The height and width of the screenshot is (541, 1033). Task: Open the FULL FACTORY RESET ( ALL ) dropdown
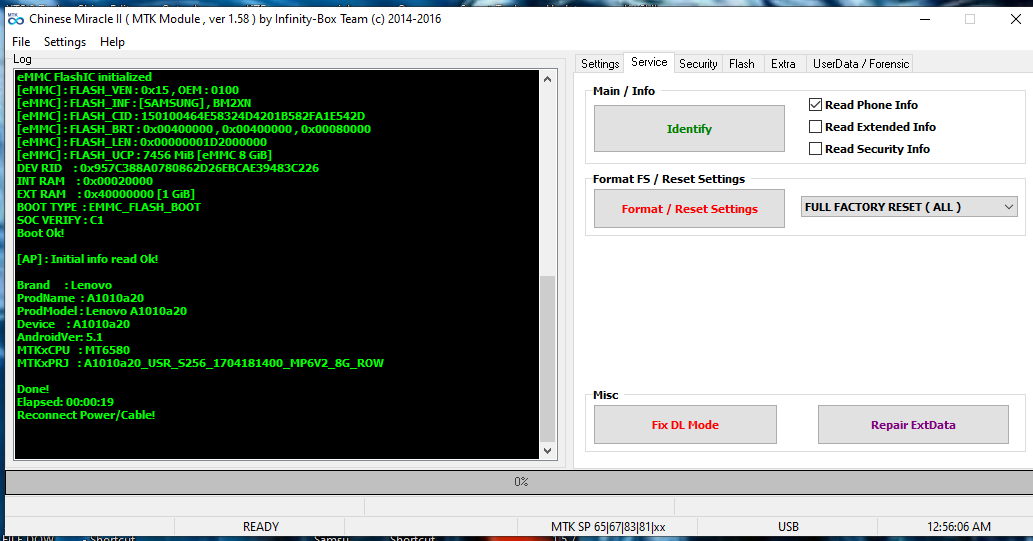909,207
